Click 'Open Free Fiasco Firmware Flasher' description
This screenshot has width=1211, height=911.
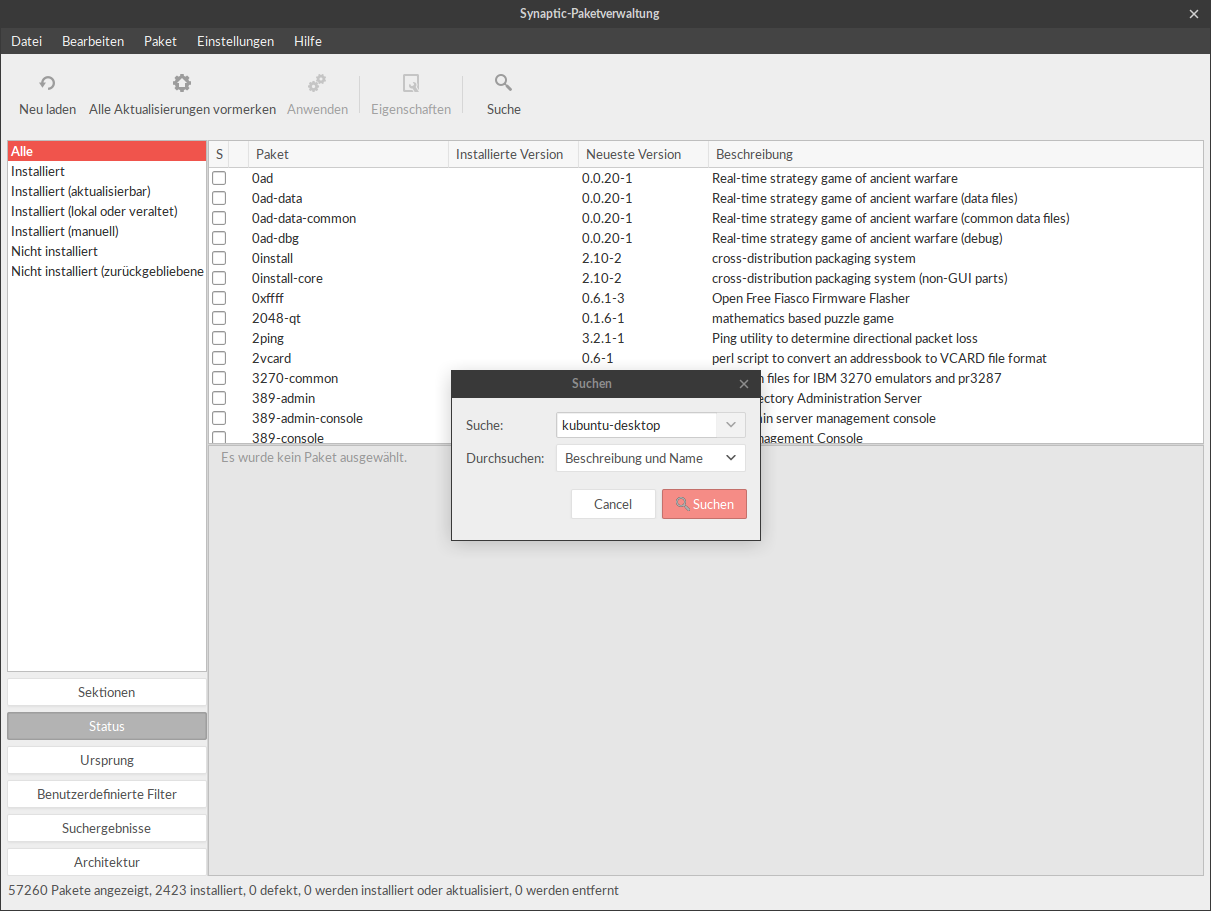(x=811, y=298)
